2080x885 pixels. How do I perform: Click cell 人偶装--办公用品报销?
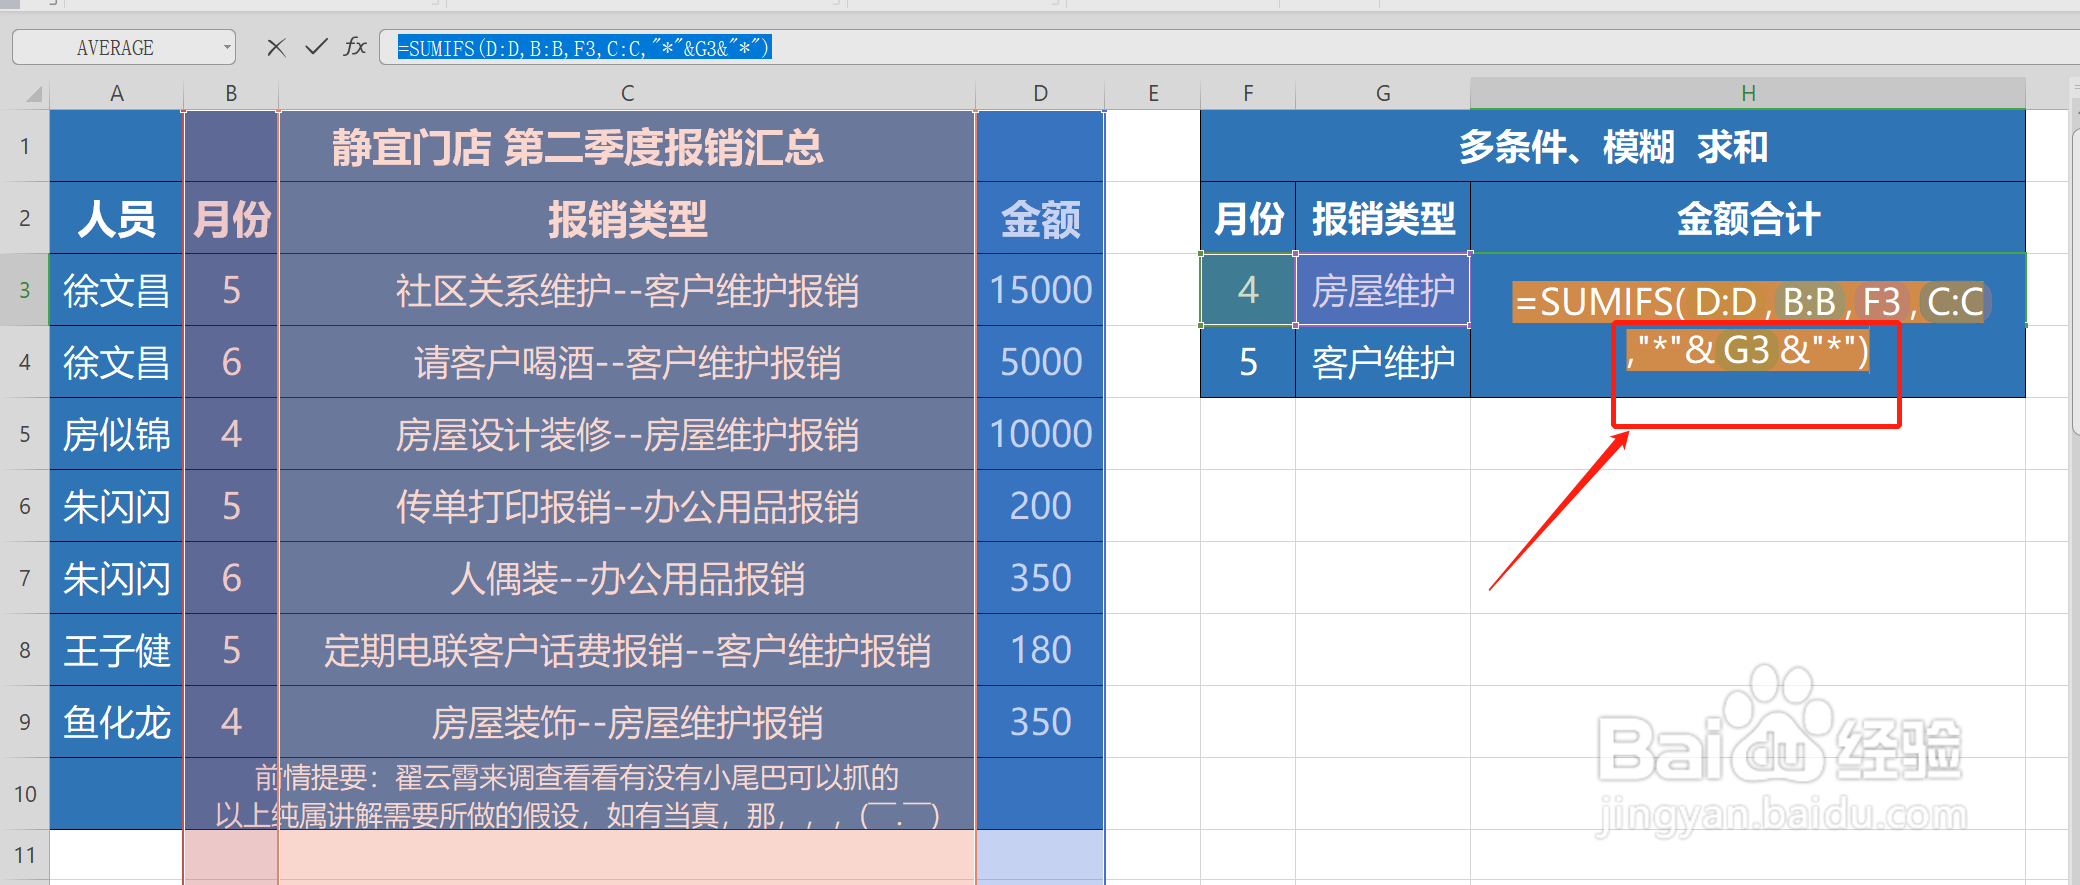point(627,578)
